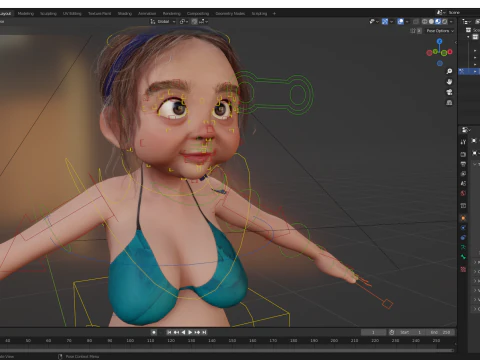Play the animation forward
The image size is (480, 360).
[x=190, y=332]
